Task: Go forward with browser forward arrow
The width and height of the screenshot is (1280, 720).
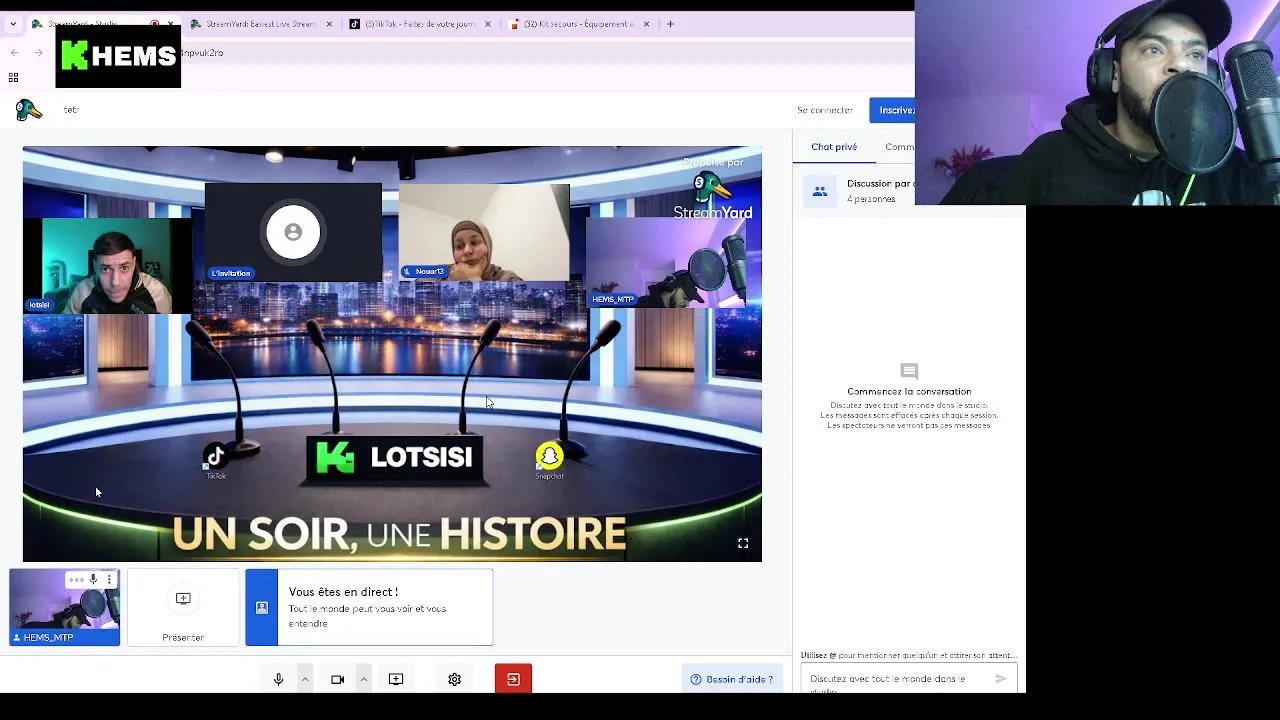Action: click(x=38, y=52)
